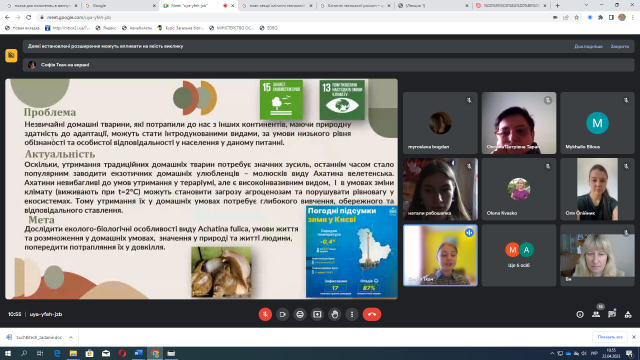Screen dimensions: 640x360
Task: Switch to the '[Лекція 1]' browser tab
Action: click(x=433, y=6)
